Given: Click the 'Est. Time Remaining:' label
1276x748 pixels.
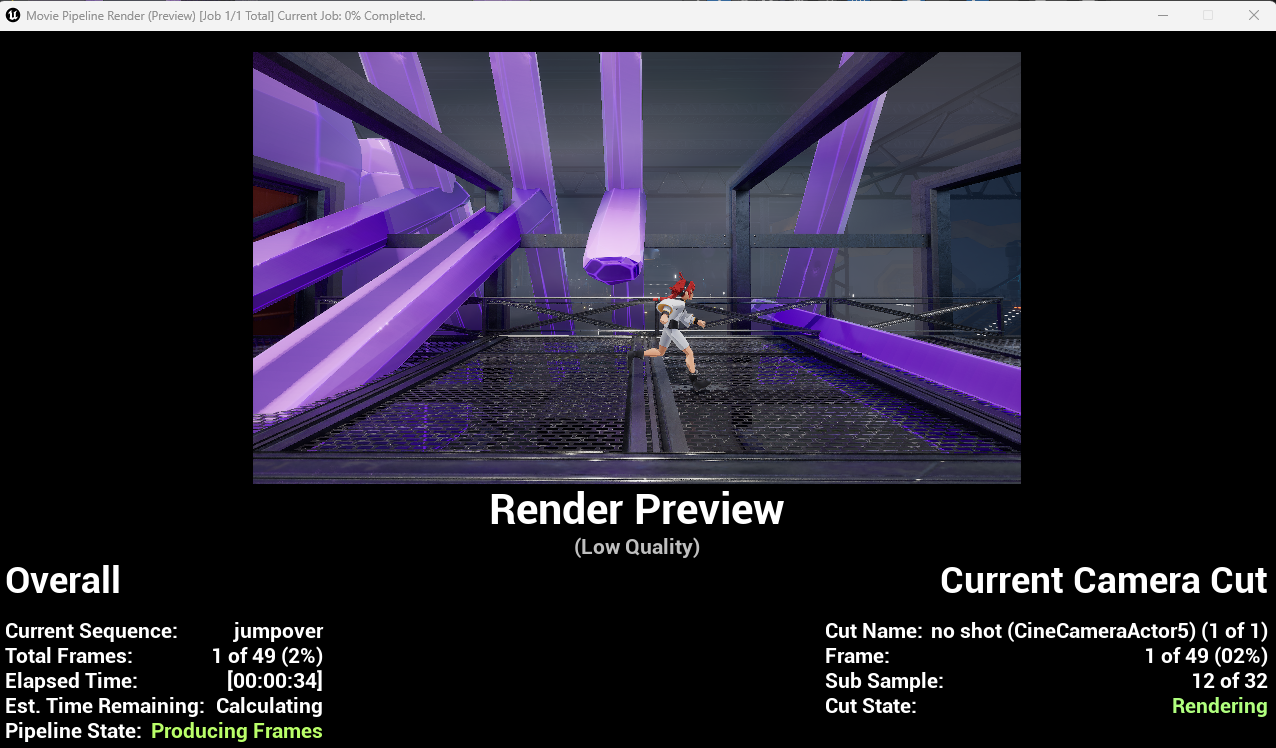Looking at the screenshot, I should click(105, 706).
